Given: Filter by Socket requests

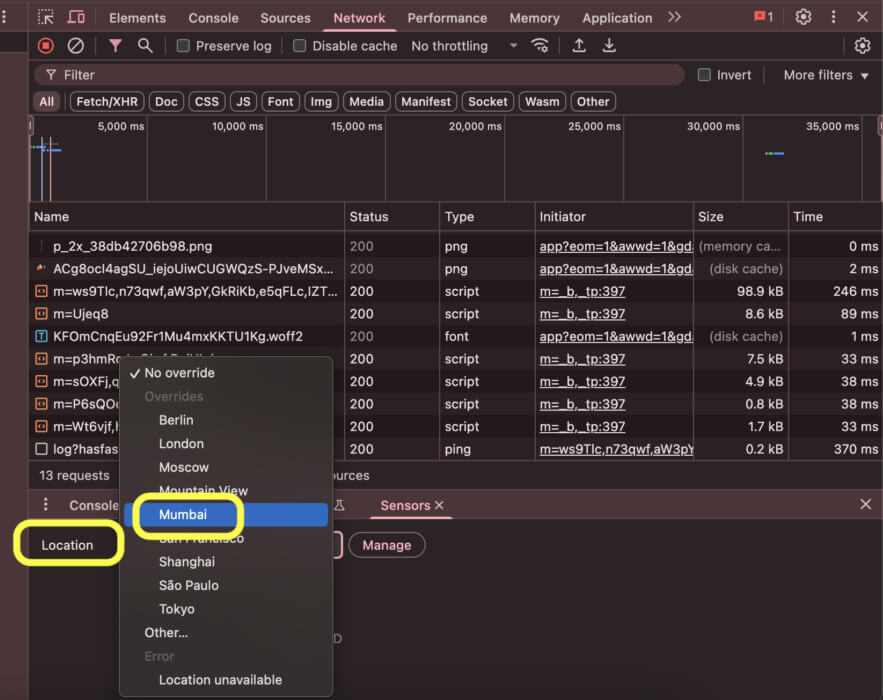Looking at the screenshot, I should [x=488, y=101].
